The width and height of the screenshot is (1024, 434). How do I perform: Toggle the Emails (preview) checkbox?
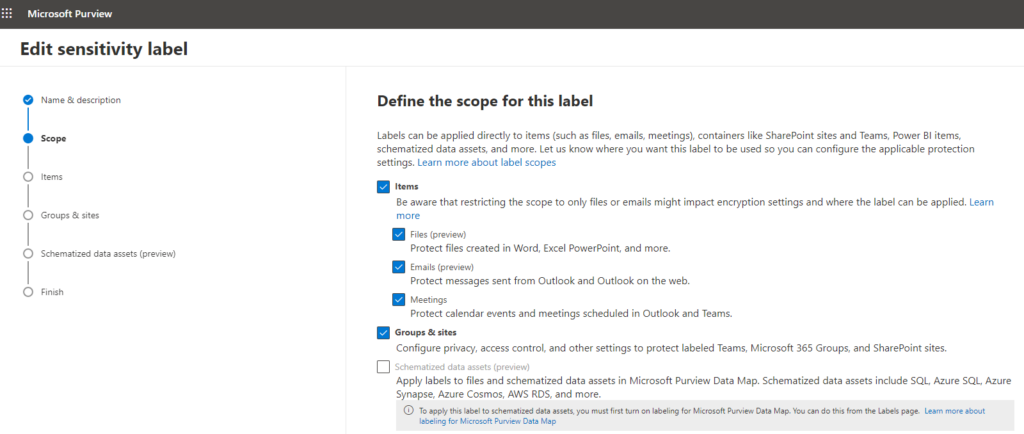(399, 267)
